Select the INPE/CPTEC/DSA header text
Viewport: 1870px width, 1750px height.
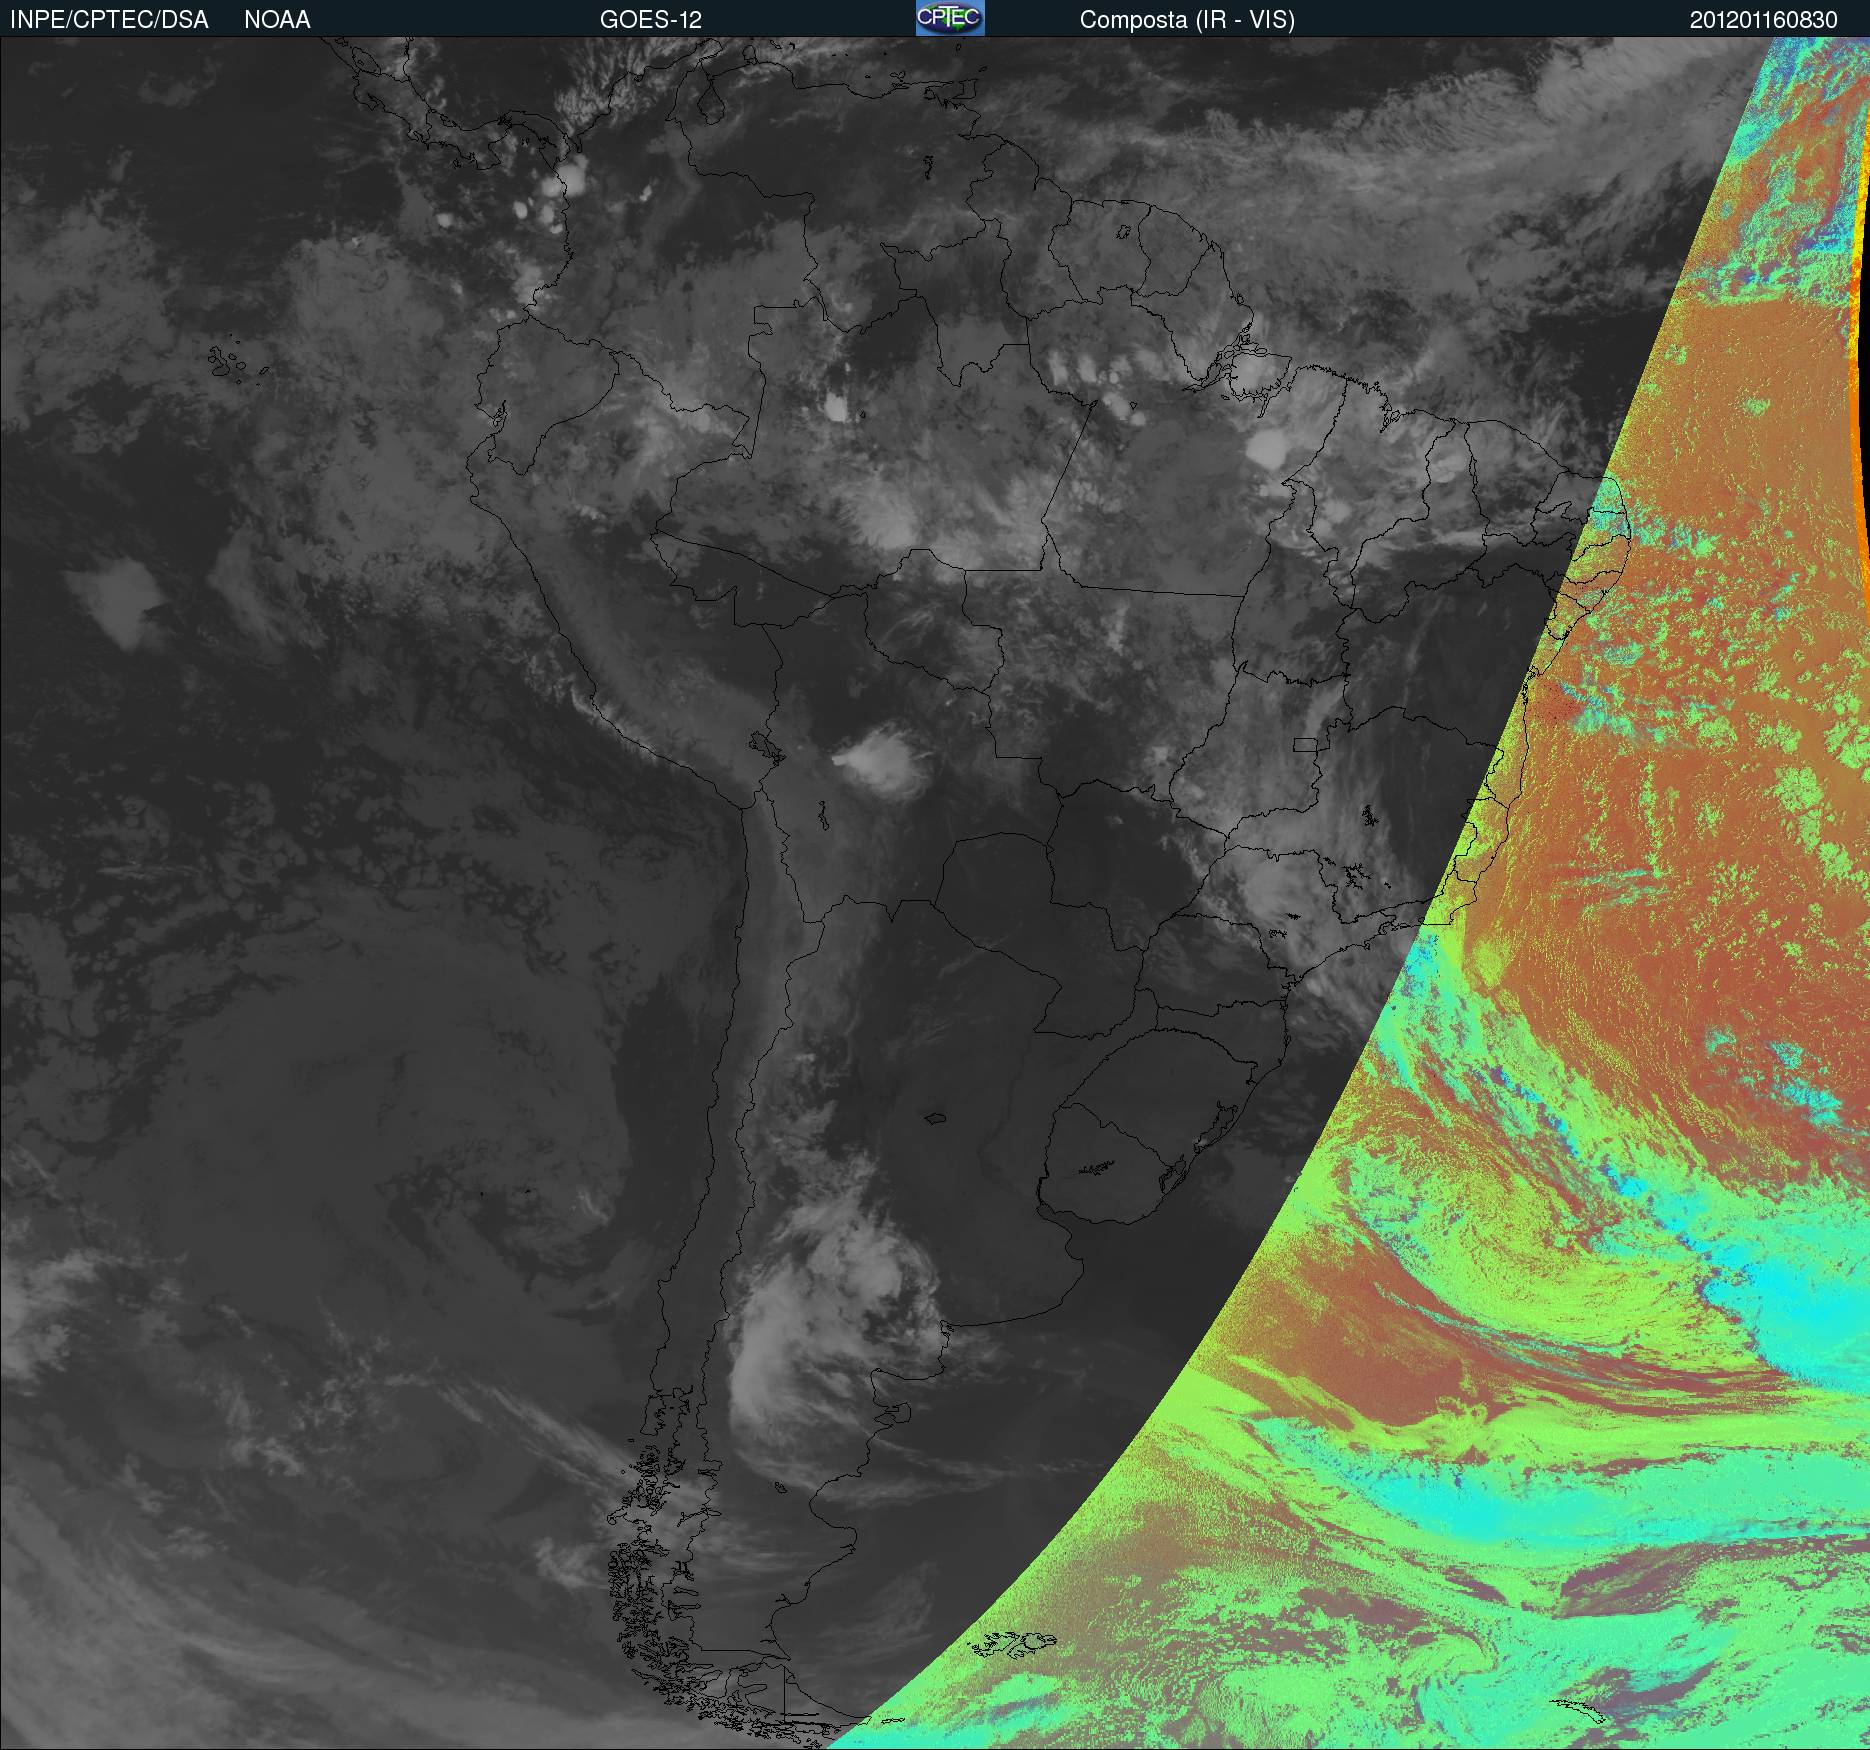tap(109, 20)
